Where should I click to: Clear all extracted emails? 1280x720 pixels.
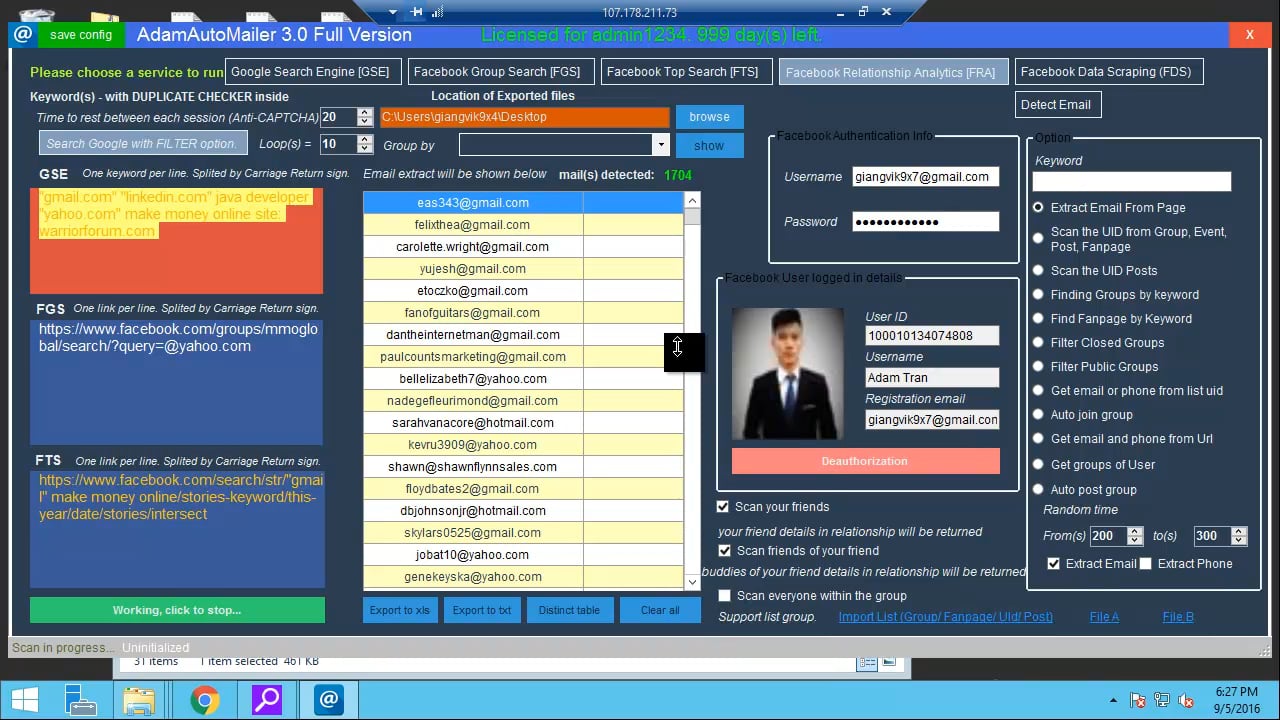point(660,610)
